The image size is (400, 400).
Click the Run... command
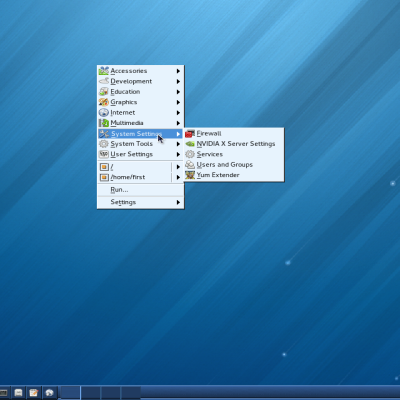point(140,190)
